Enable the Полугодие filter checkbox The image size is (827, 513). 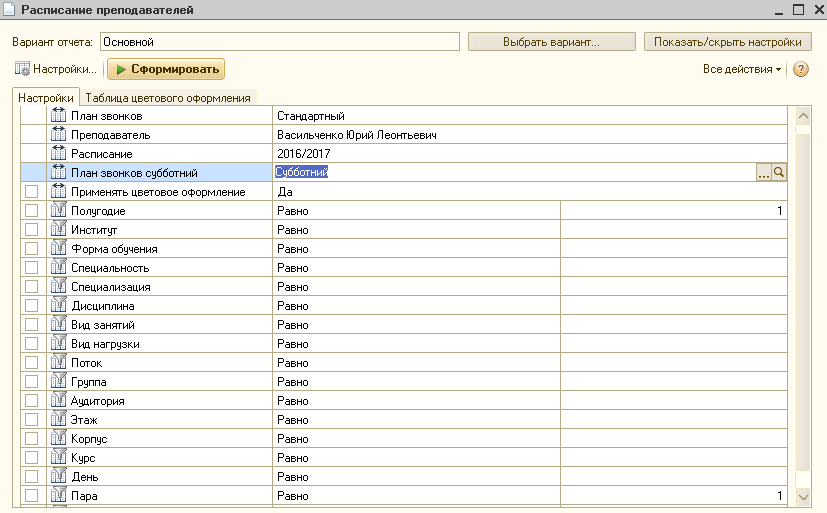32,210
